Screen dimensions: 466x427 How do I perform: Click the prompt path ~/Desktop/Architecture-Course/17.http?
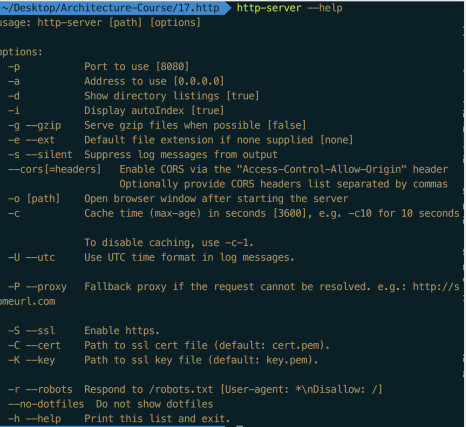pyautogui.click(x=110, y=8)
